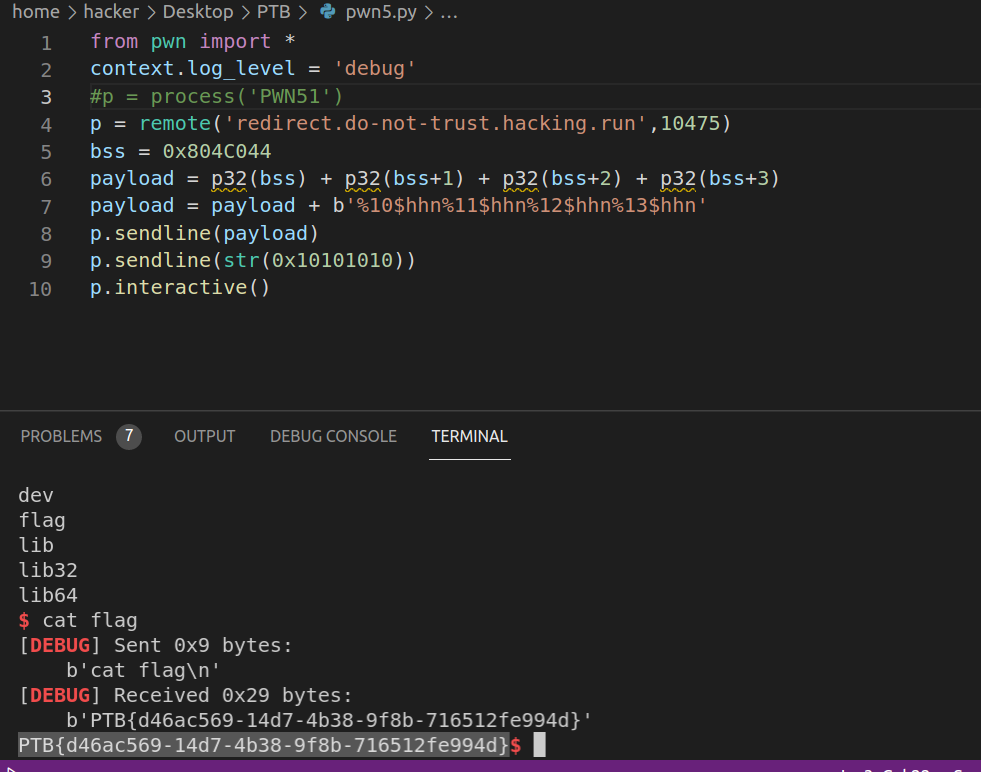
Task: Click 'dev' in terminal output
Action: (36, 495)
